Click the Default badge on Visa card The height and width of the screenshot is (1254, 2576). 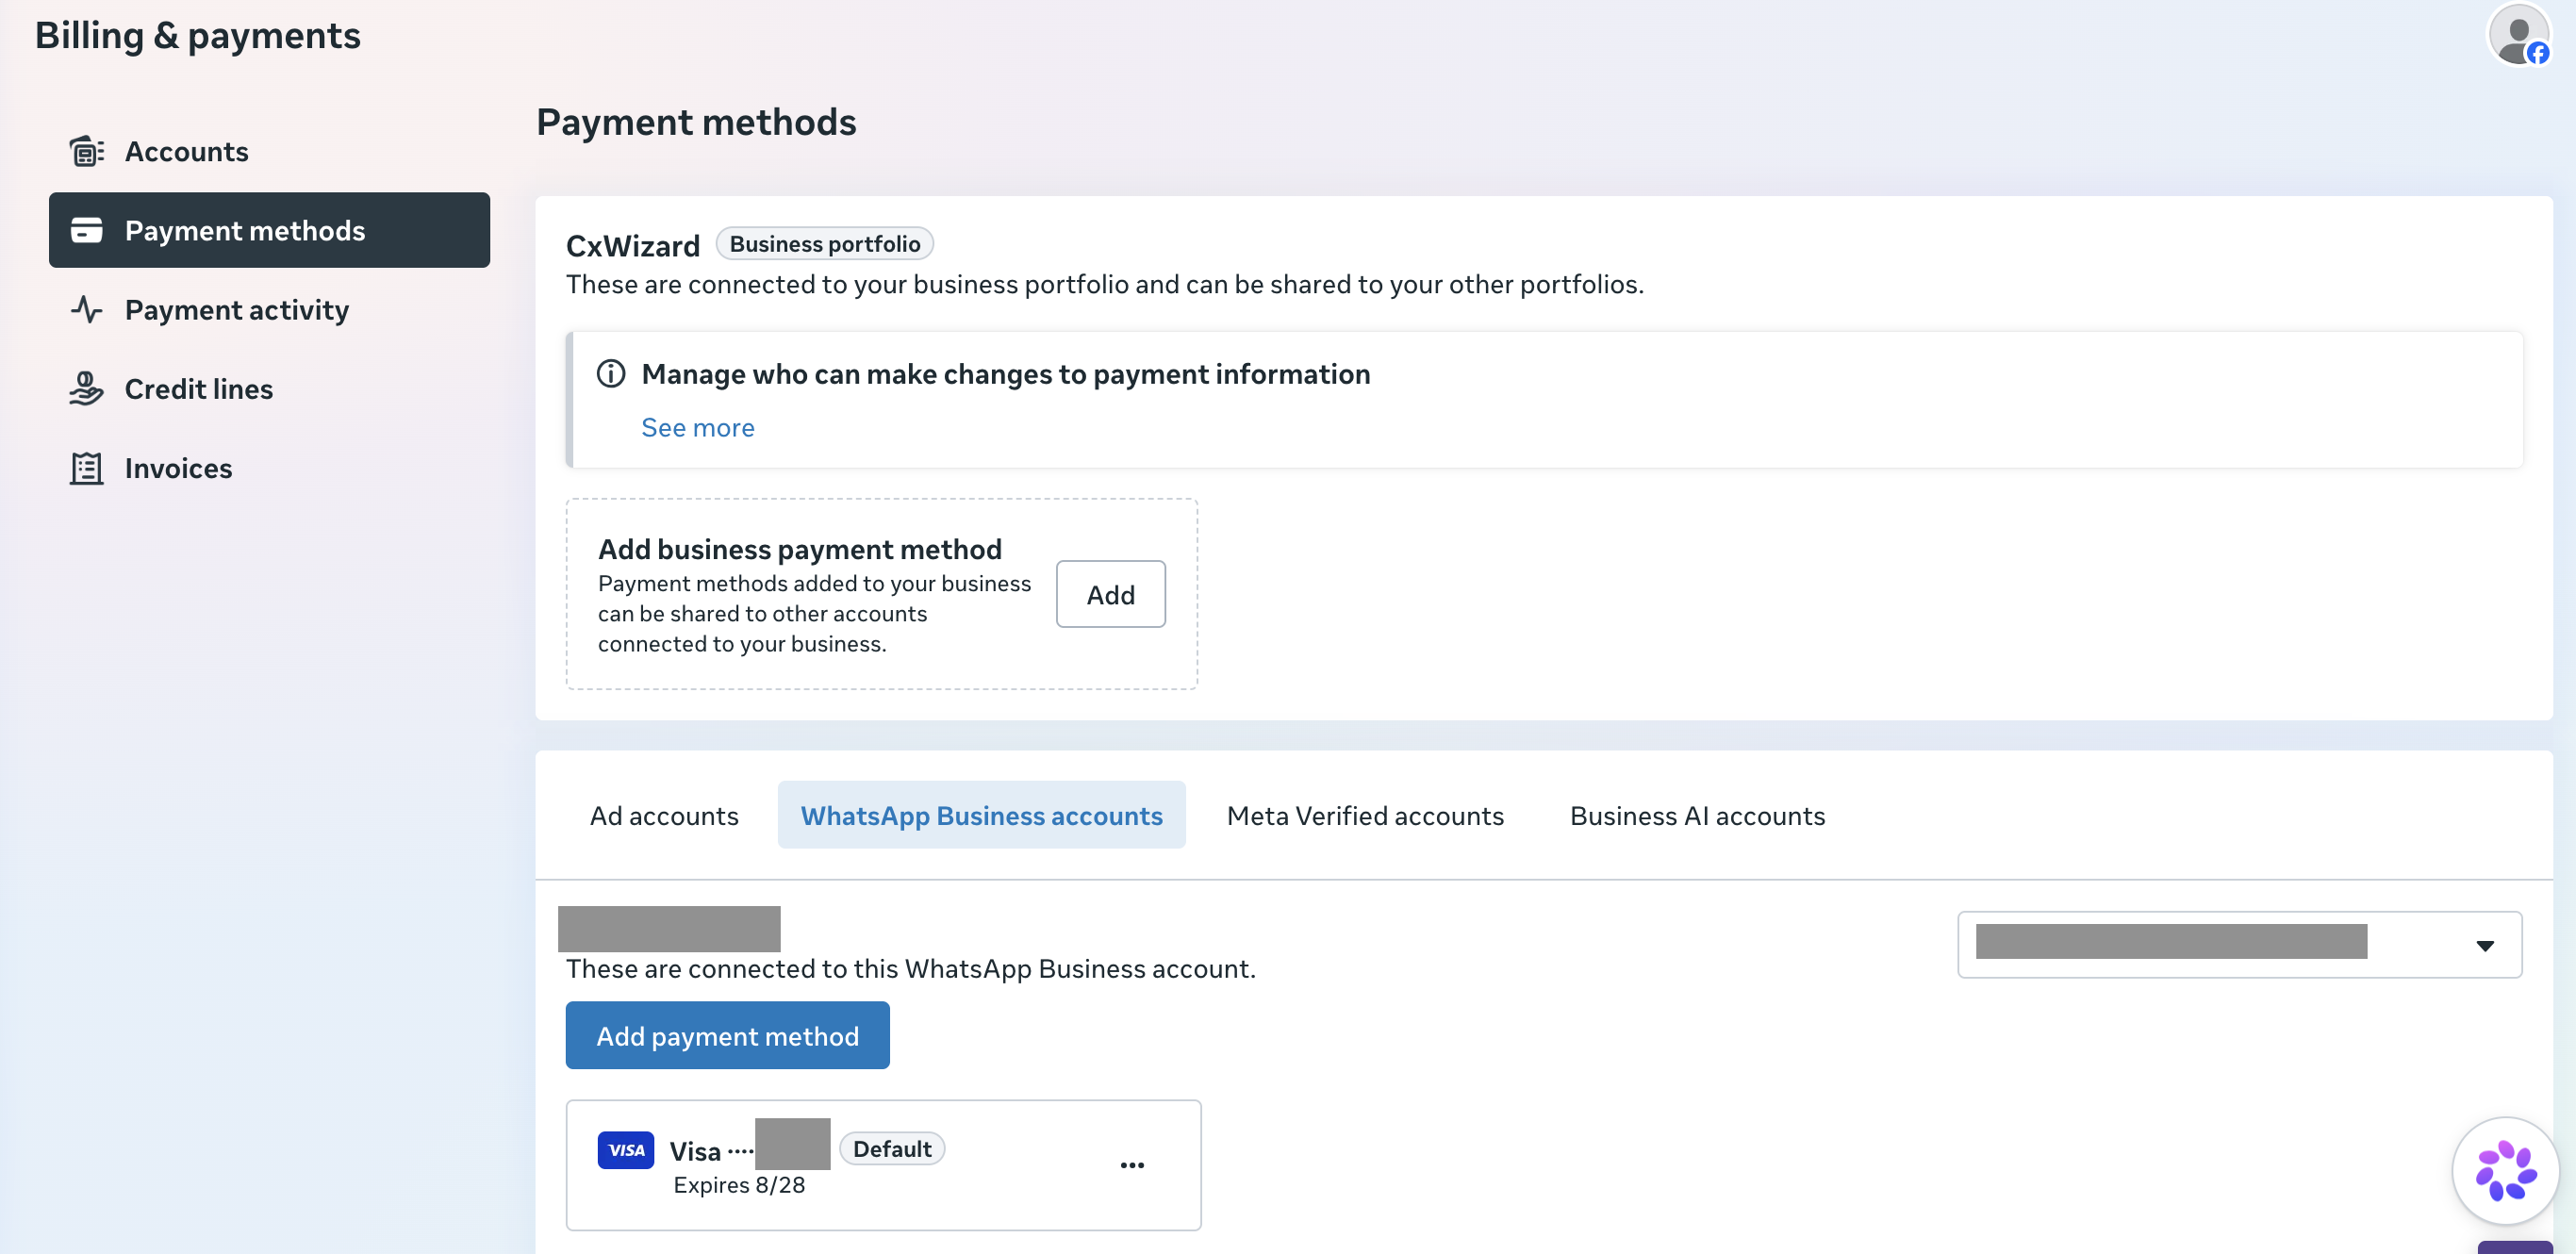892,1148
